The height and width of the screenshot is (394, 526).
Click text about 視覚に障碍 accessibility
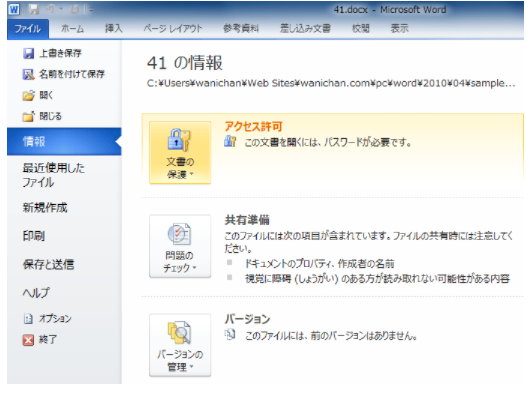click(x=377, y=279)
